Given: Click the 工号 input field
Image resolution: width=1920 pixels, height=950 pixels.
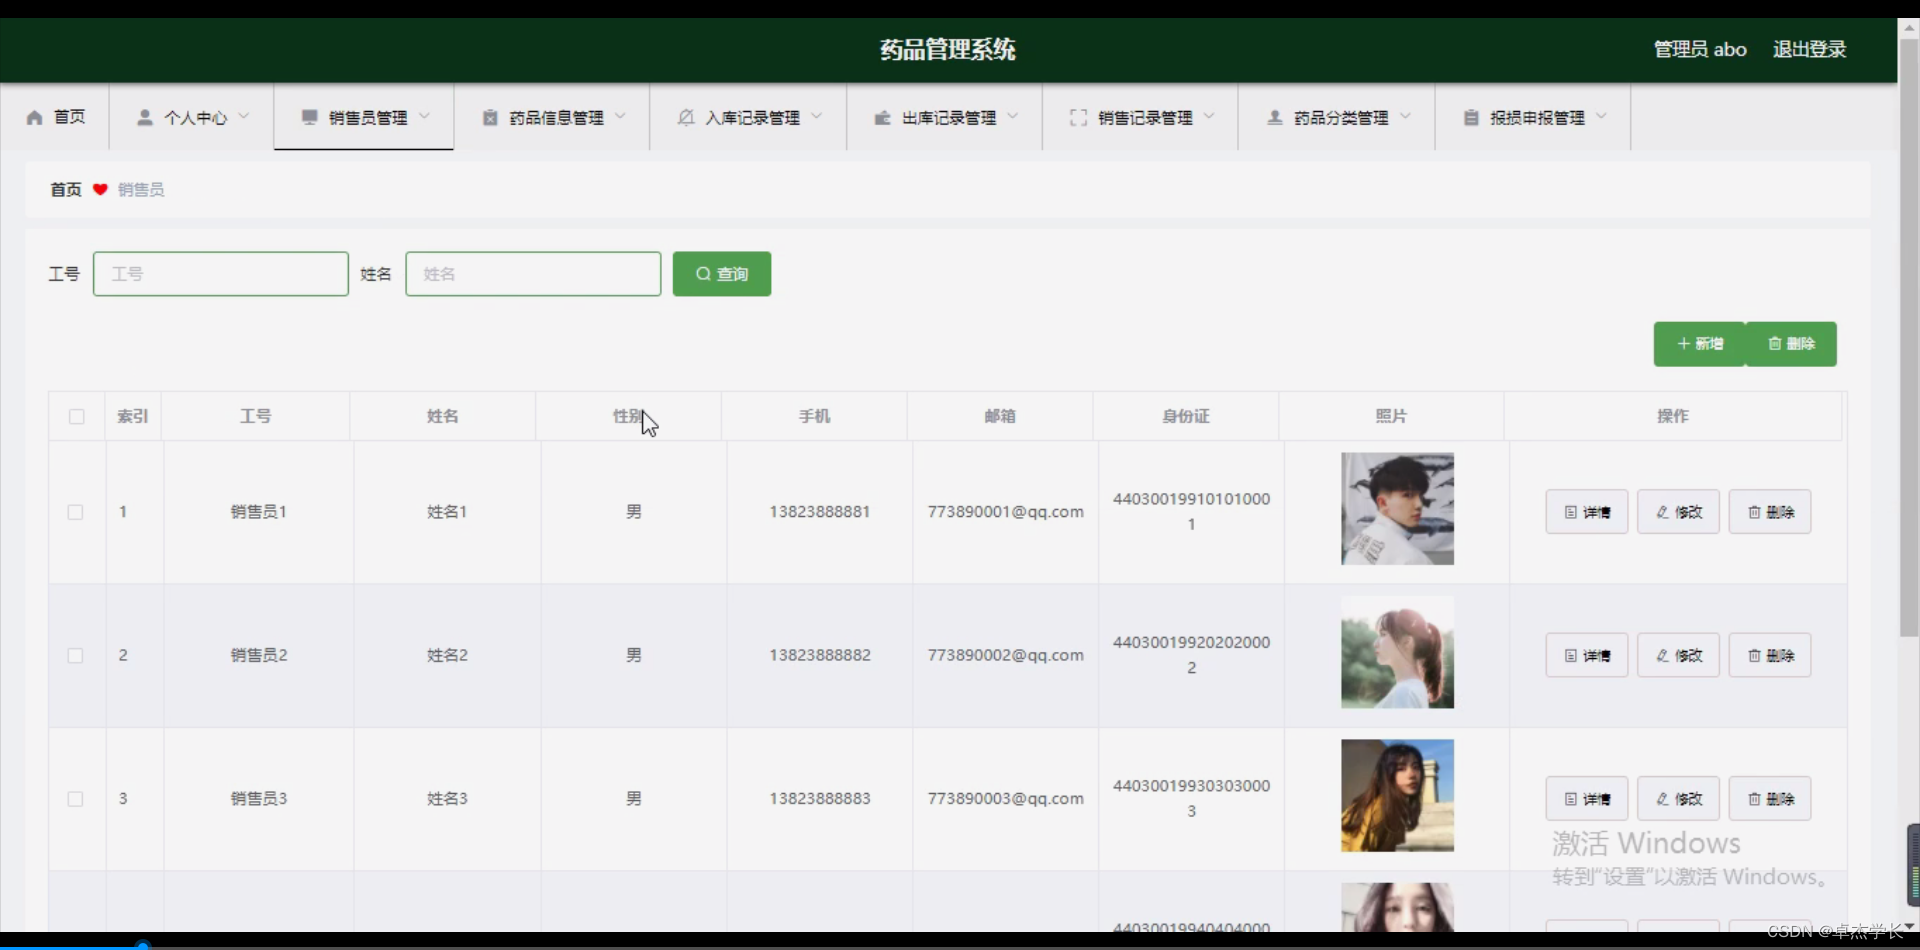Looking at the screenshot, I should [220, 273].
